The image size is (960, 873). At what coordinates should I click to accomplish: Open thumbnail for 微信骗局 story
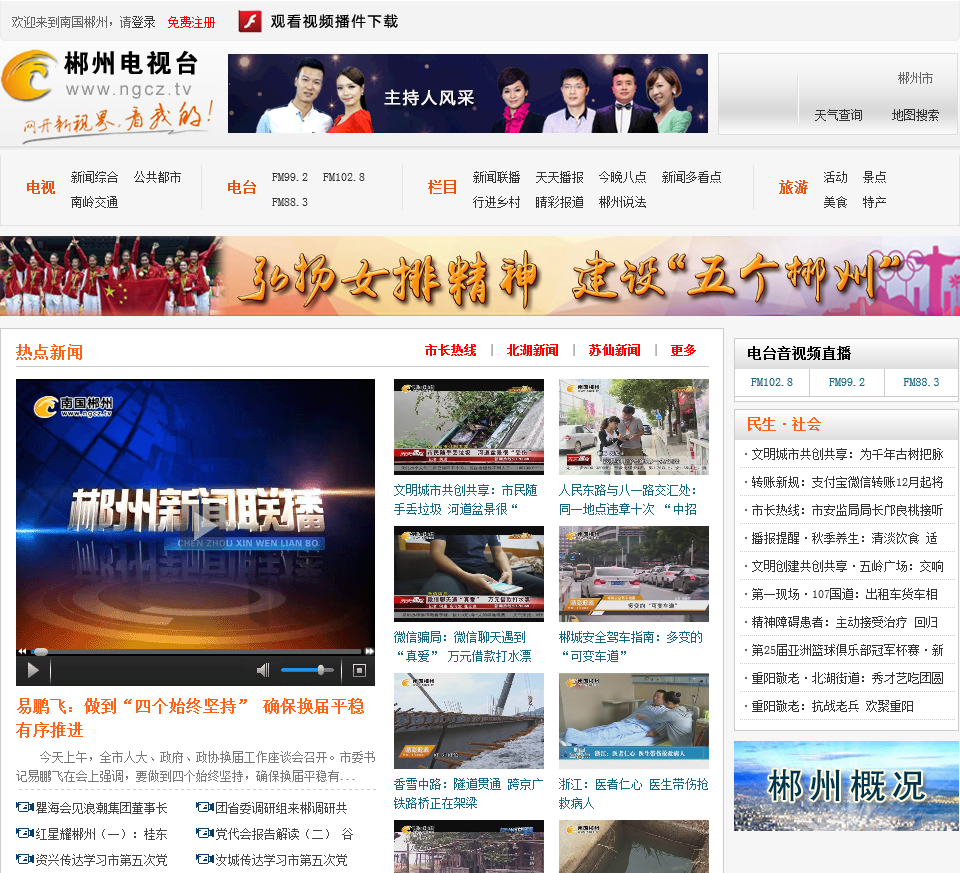(x=469, y=574)
